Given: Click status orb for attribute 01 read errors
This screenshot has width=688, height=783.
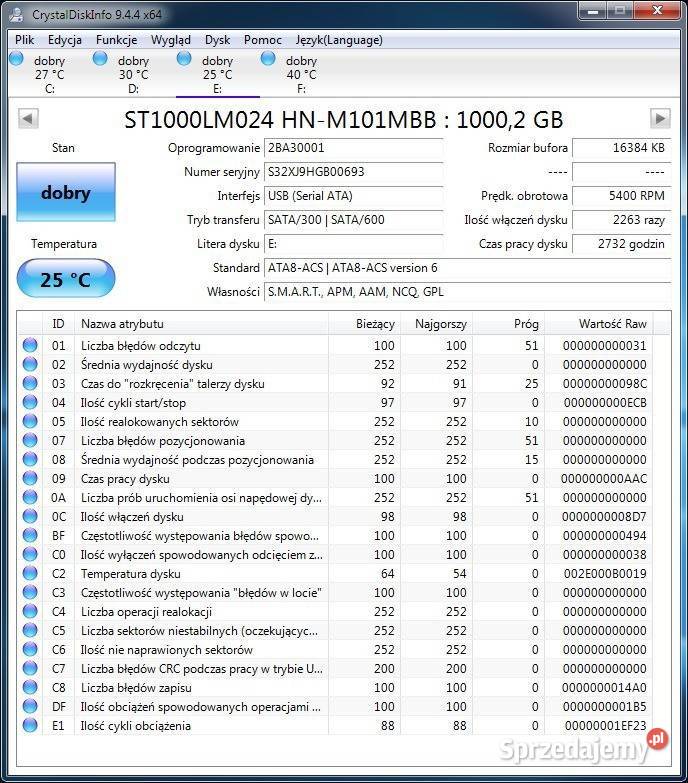Looking at the screenshot, I should point(30,346).
